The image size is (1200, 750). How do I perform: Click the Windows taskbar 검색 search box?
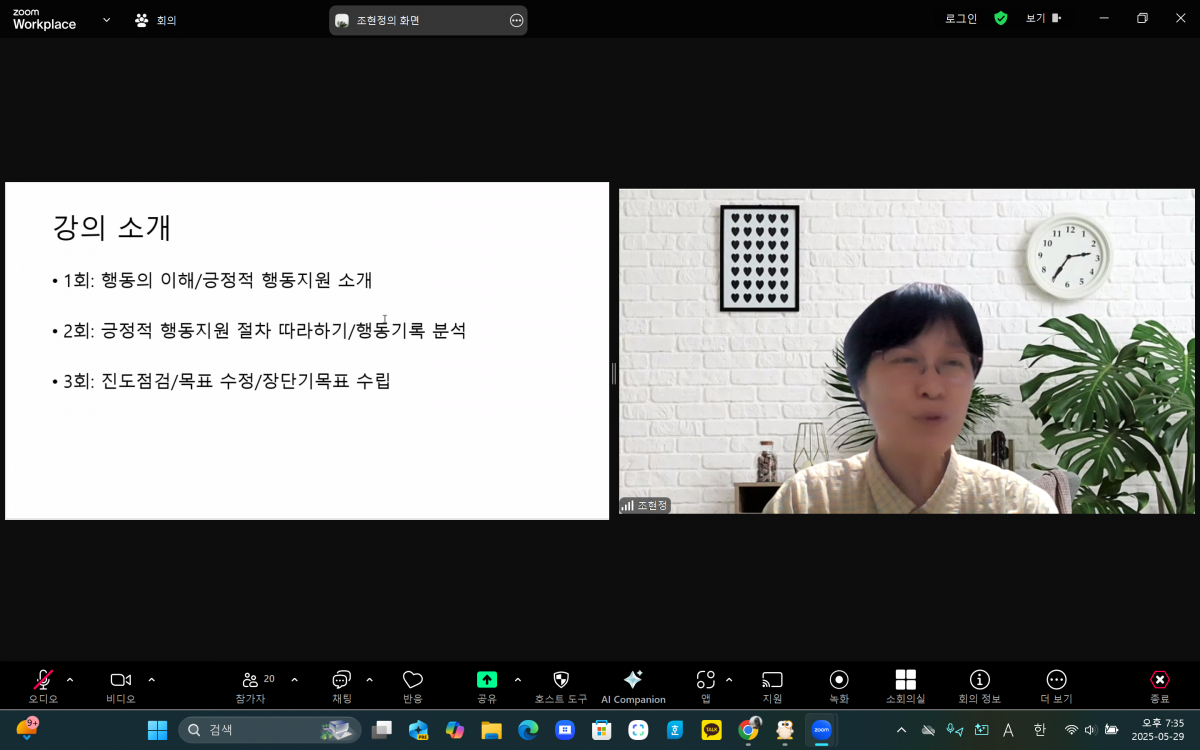point(270,730)
